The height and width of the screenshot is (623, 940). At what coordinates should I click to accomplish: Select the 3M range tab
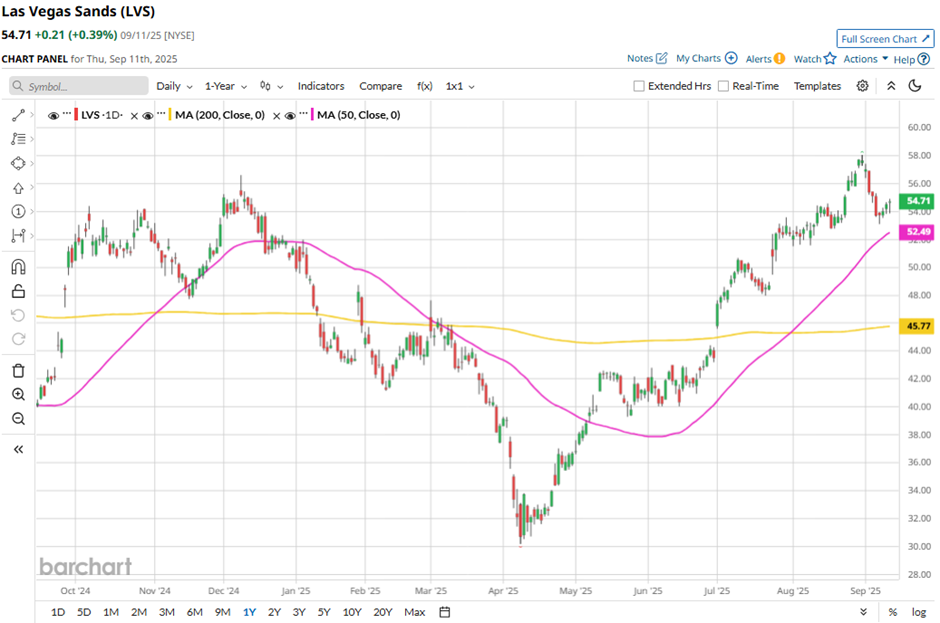click(x=167, y=612)
